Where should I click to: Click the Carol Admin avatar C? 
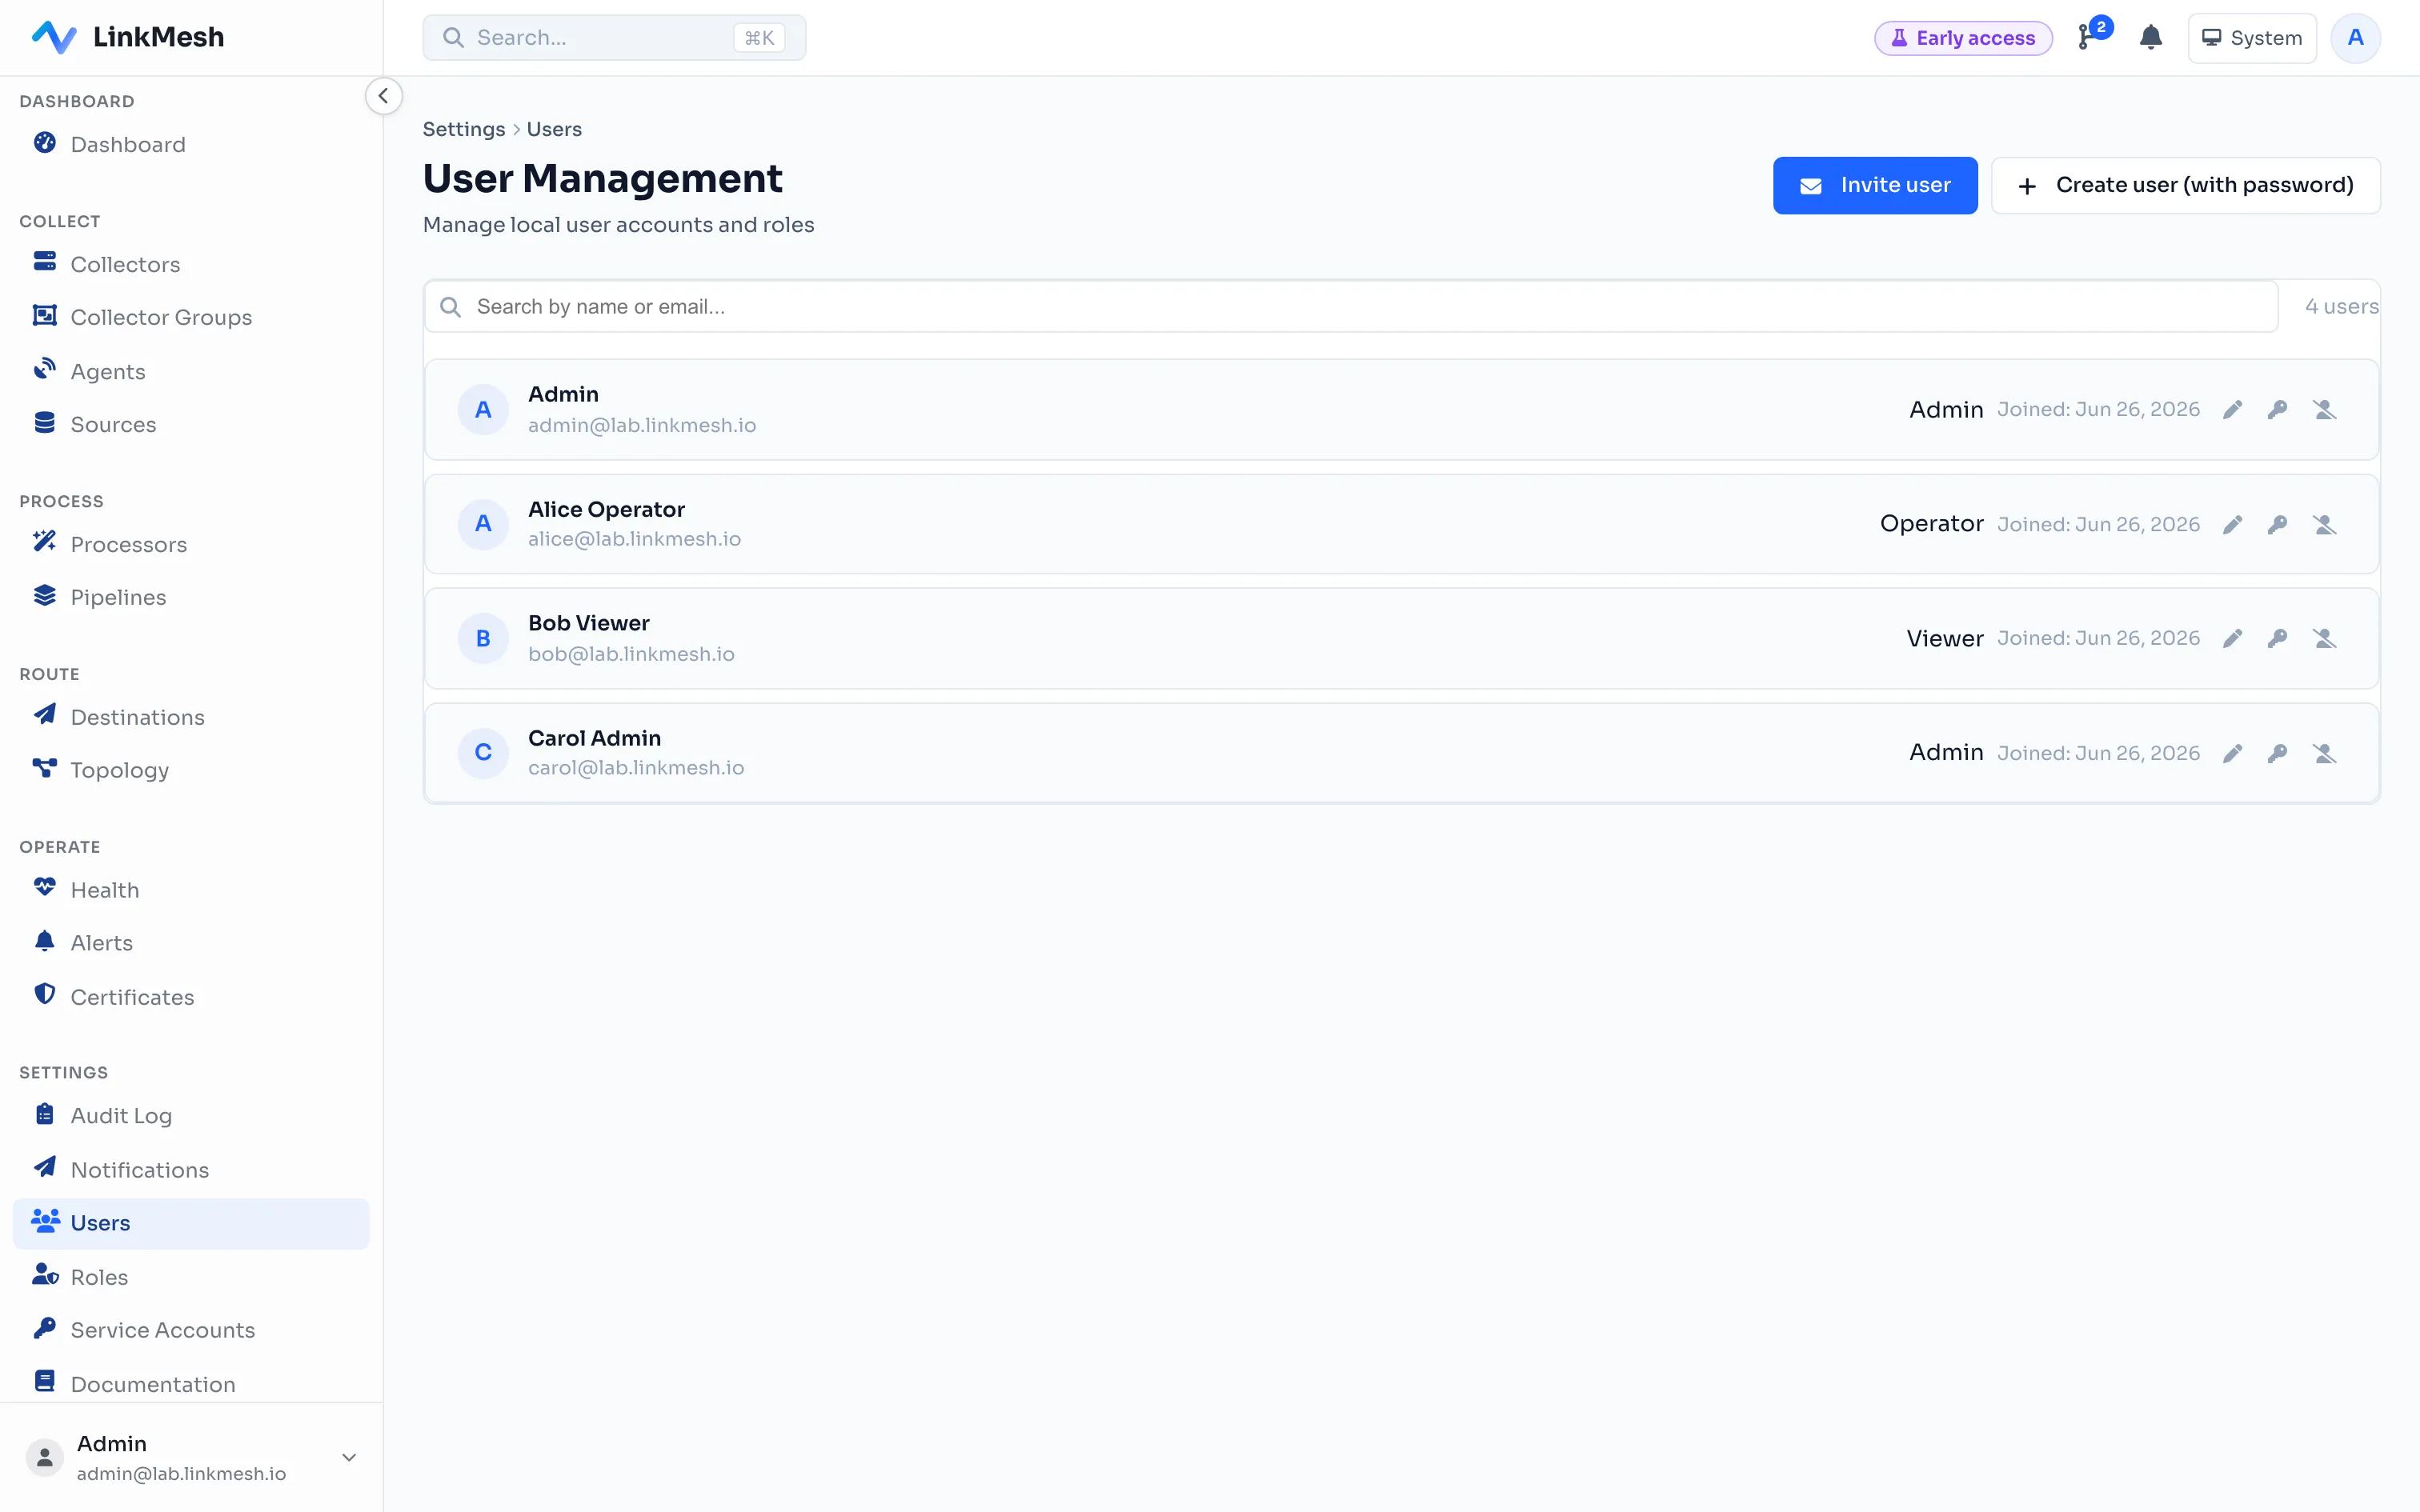(x=483, y=753)
